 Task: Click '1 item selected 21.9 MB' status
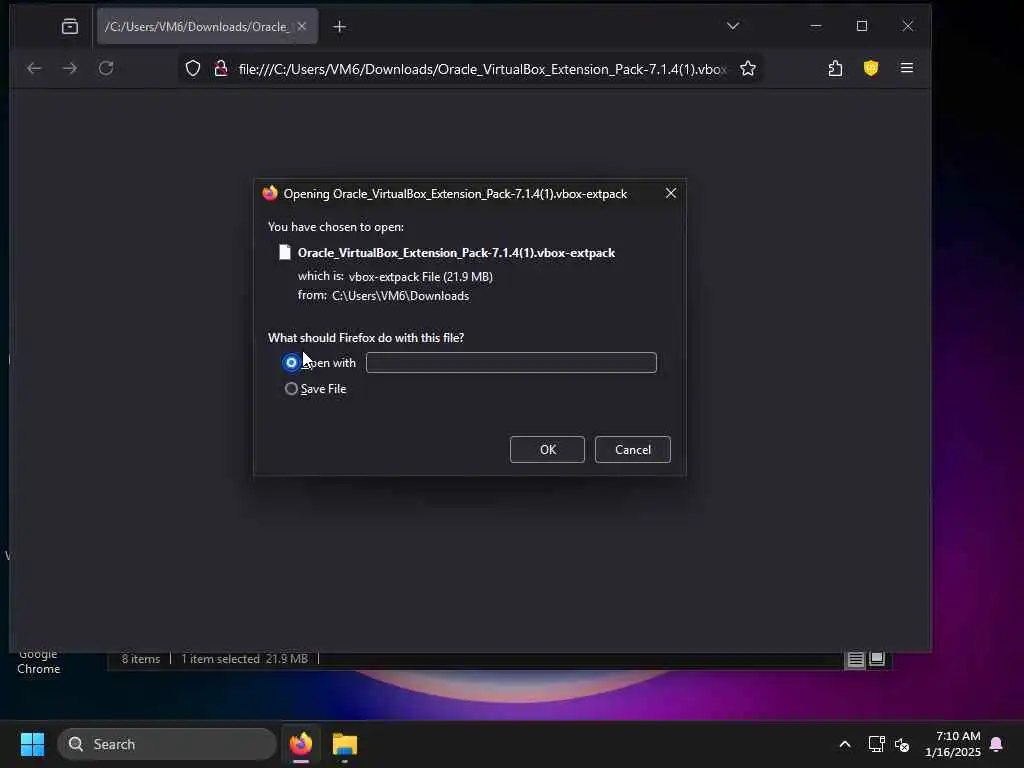[x=244, y=659]
